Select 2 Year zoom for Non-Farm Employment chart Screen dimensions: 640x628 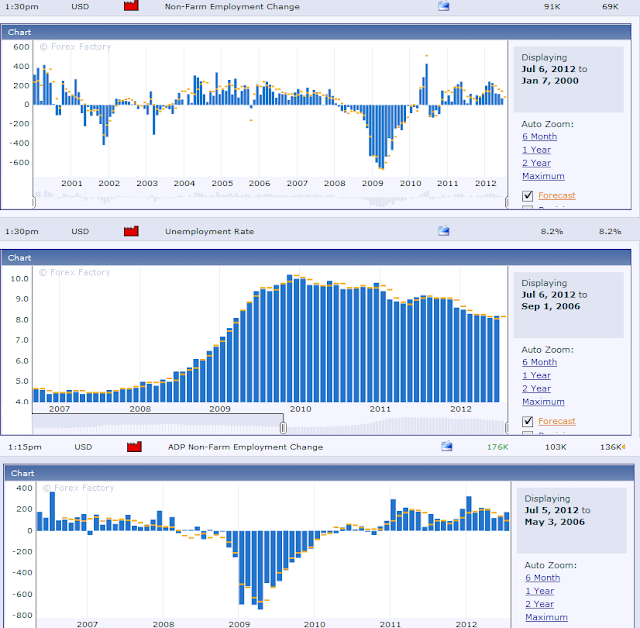(536, 163)
